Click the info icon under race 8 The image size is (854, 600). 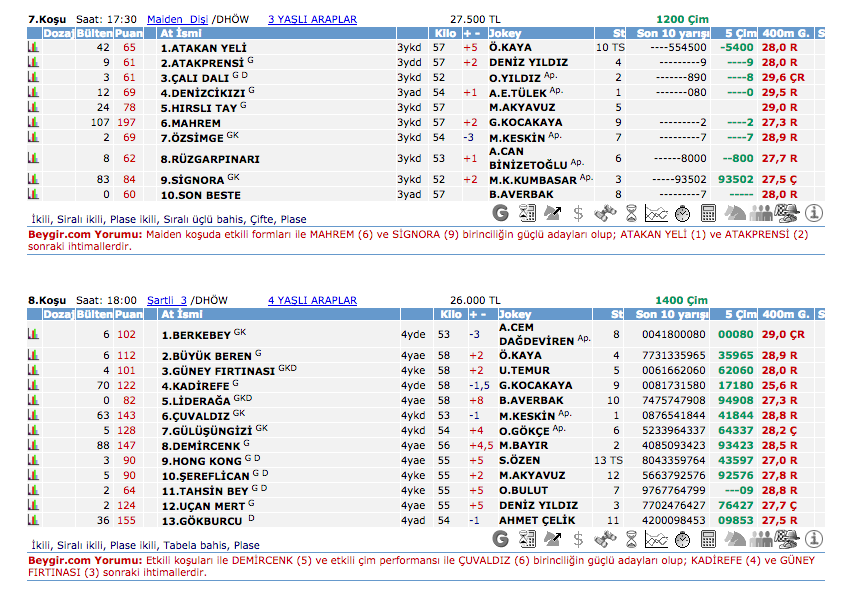click(814, 539)
